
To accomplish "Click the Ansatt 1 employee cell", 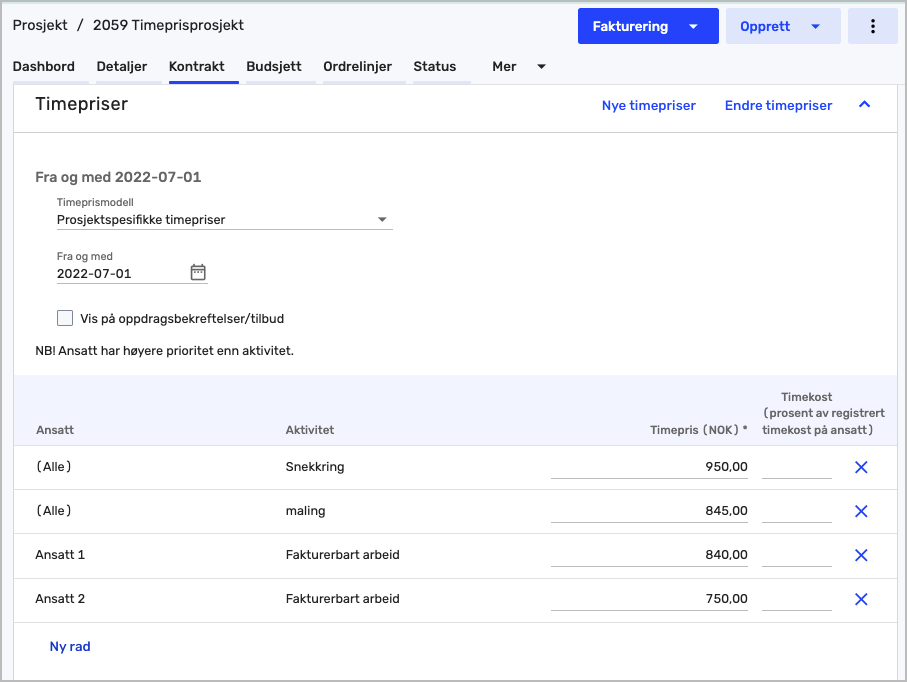I will [x=60, y=555].
